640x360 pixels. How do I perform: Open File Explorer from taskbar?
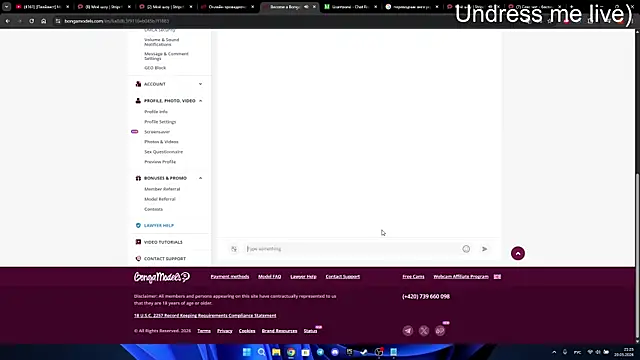(x=276, y=352)
